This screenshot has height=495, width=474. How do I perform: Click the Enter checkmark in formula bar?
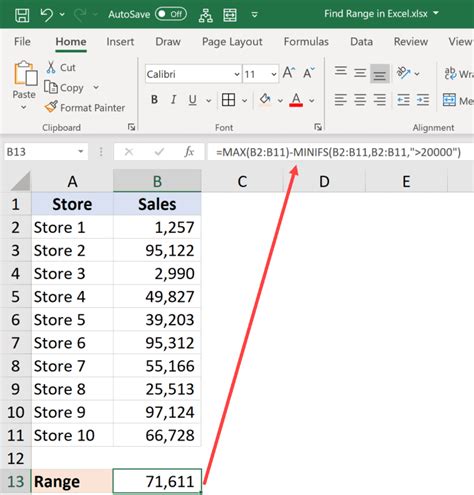tap(159, 152)
